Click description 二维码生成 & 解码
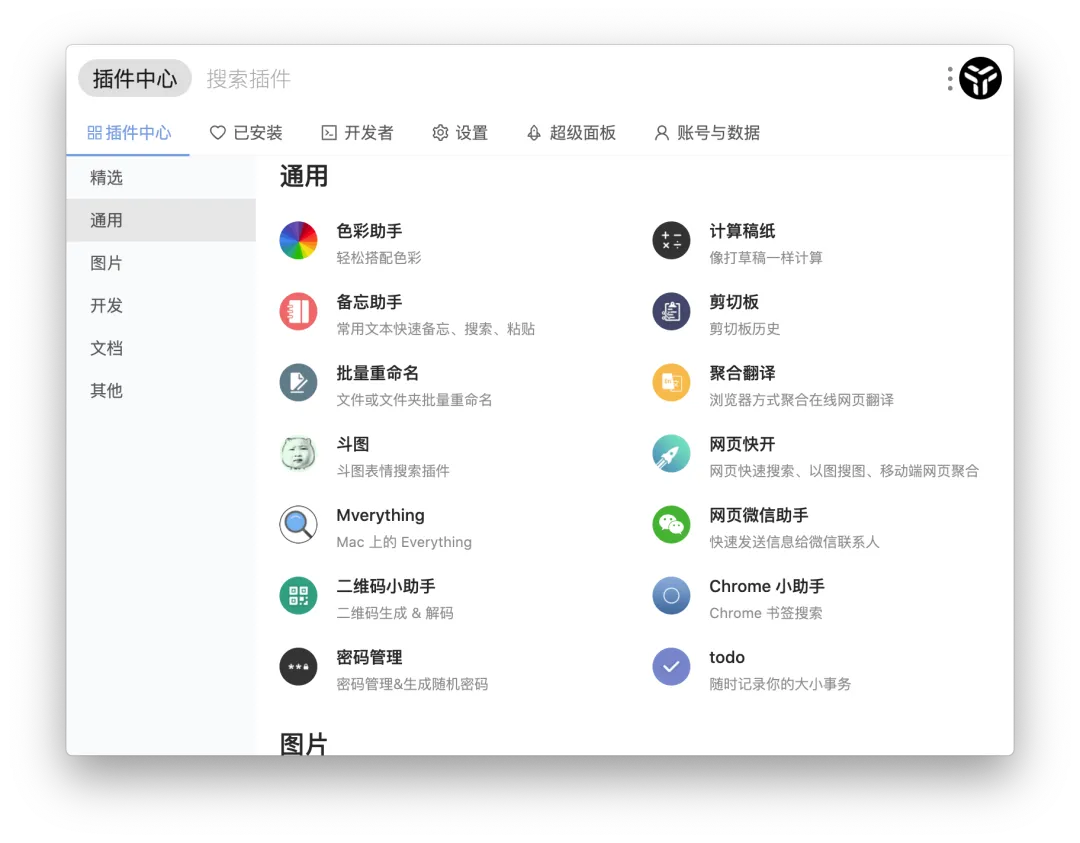 pos(395,613)
